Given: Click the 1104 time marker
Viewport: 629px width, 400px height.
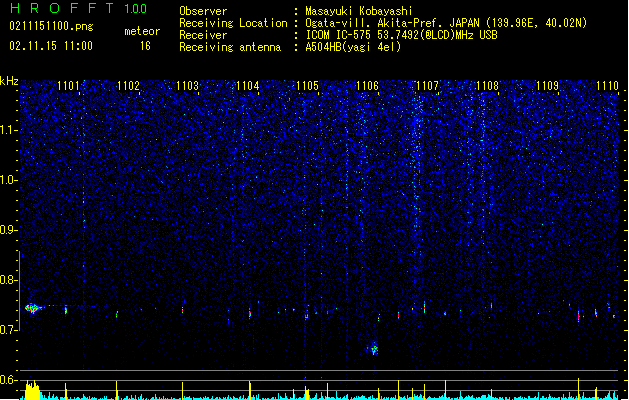Looking at the screenshot, I should pos(248,86).
